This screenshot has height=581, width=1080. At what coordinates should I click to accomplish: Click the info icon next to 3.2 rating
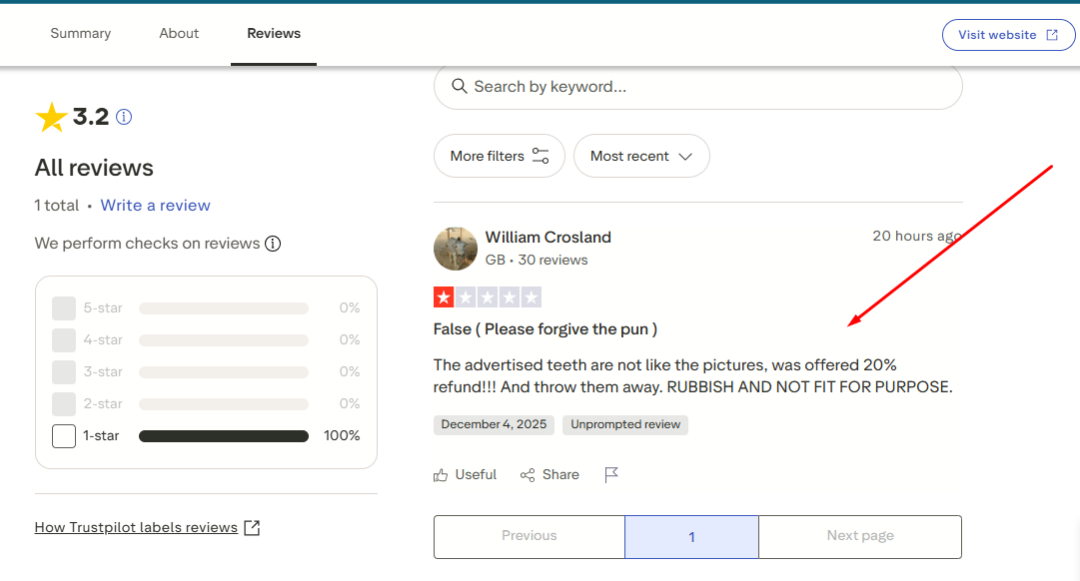tap(124, 117)
